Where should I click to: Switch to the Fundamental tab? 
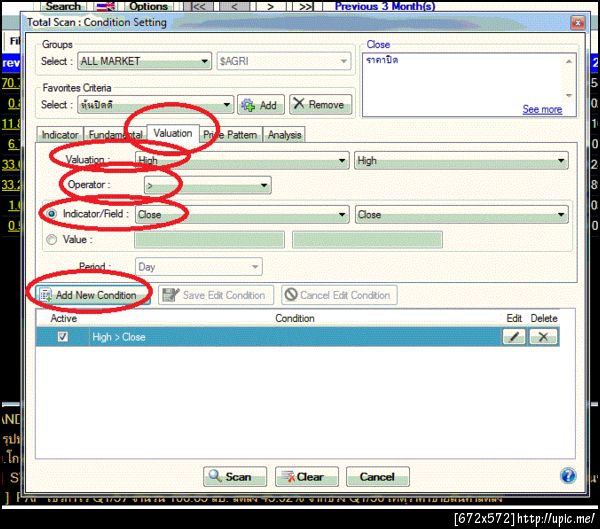(x=115, y=135)
